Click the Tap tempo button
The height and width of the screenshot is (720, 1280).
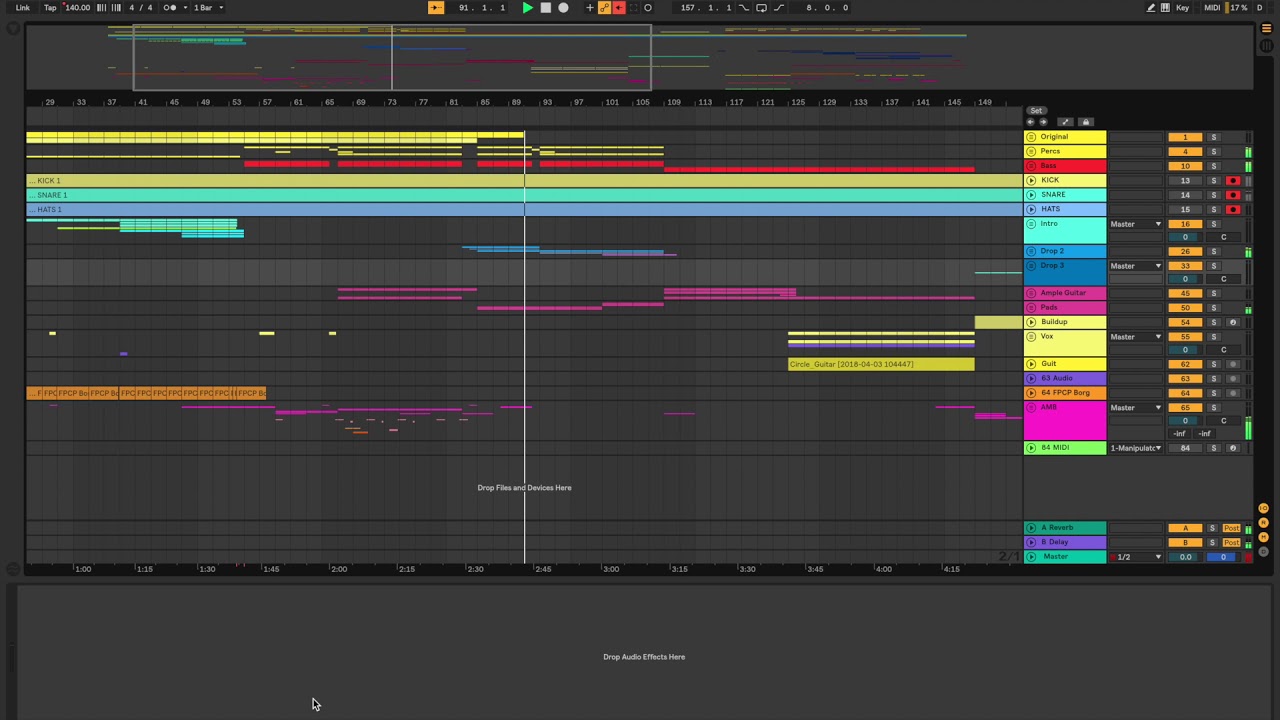(50, 8)
